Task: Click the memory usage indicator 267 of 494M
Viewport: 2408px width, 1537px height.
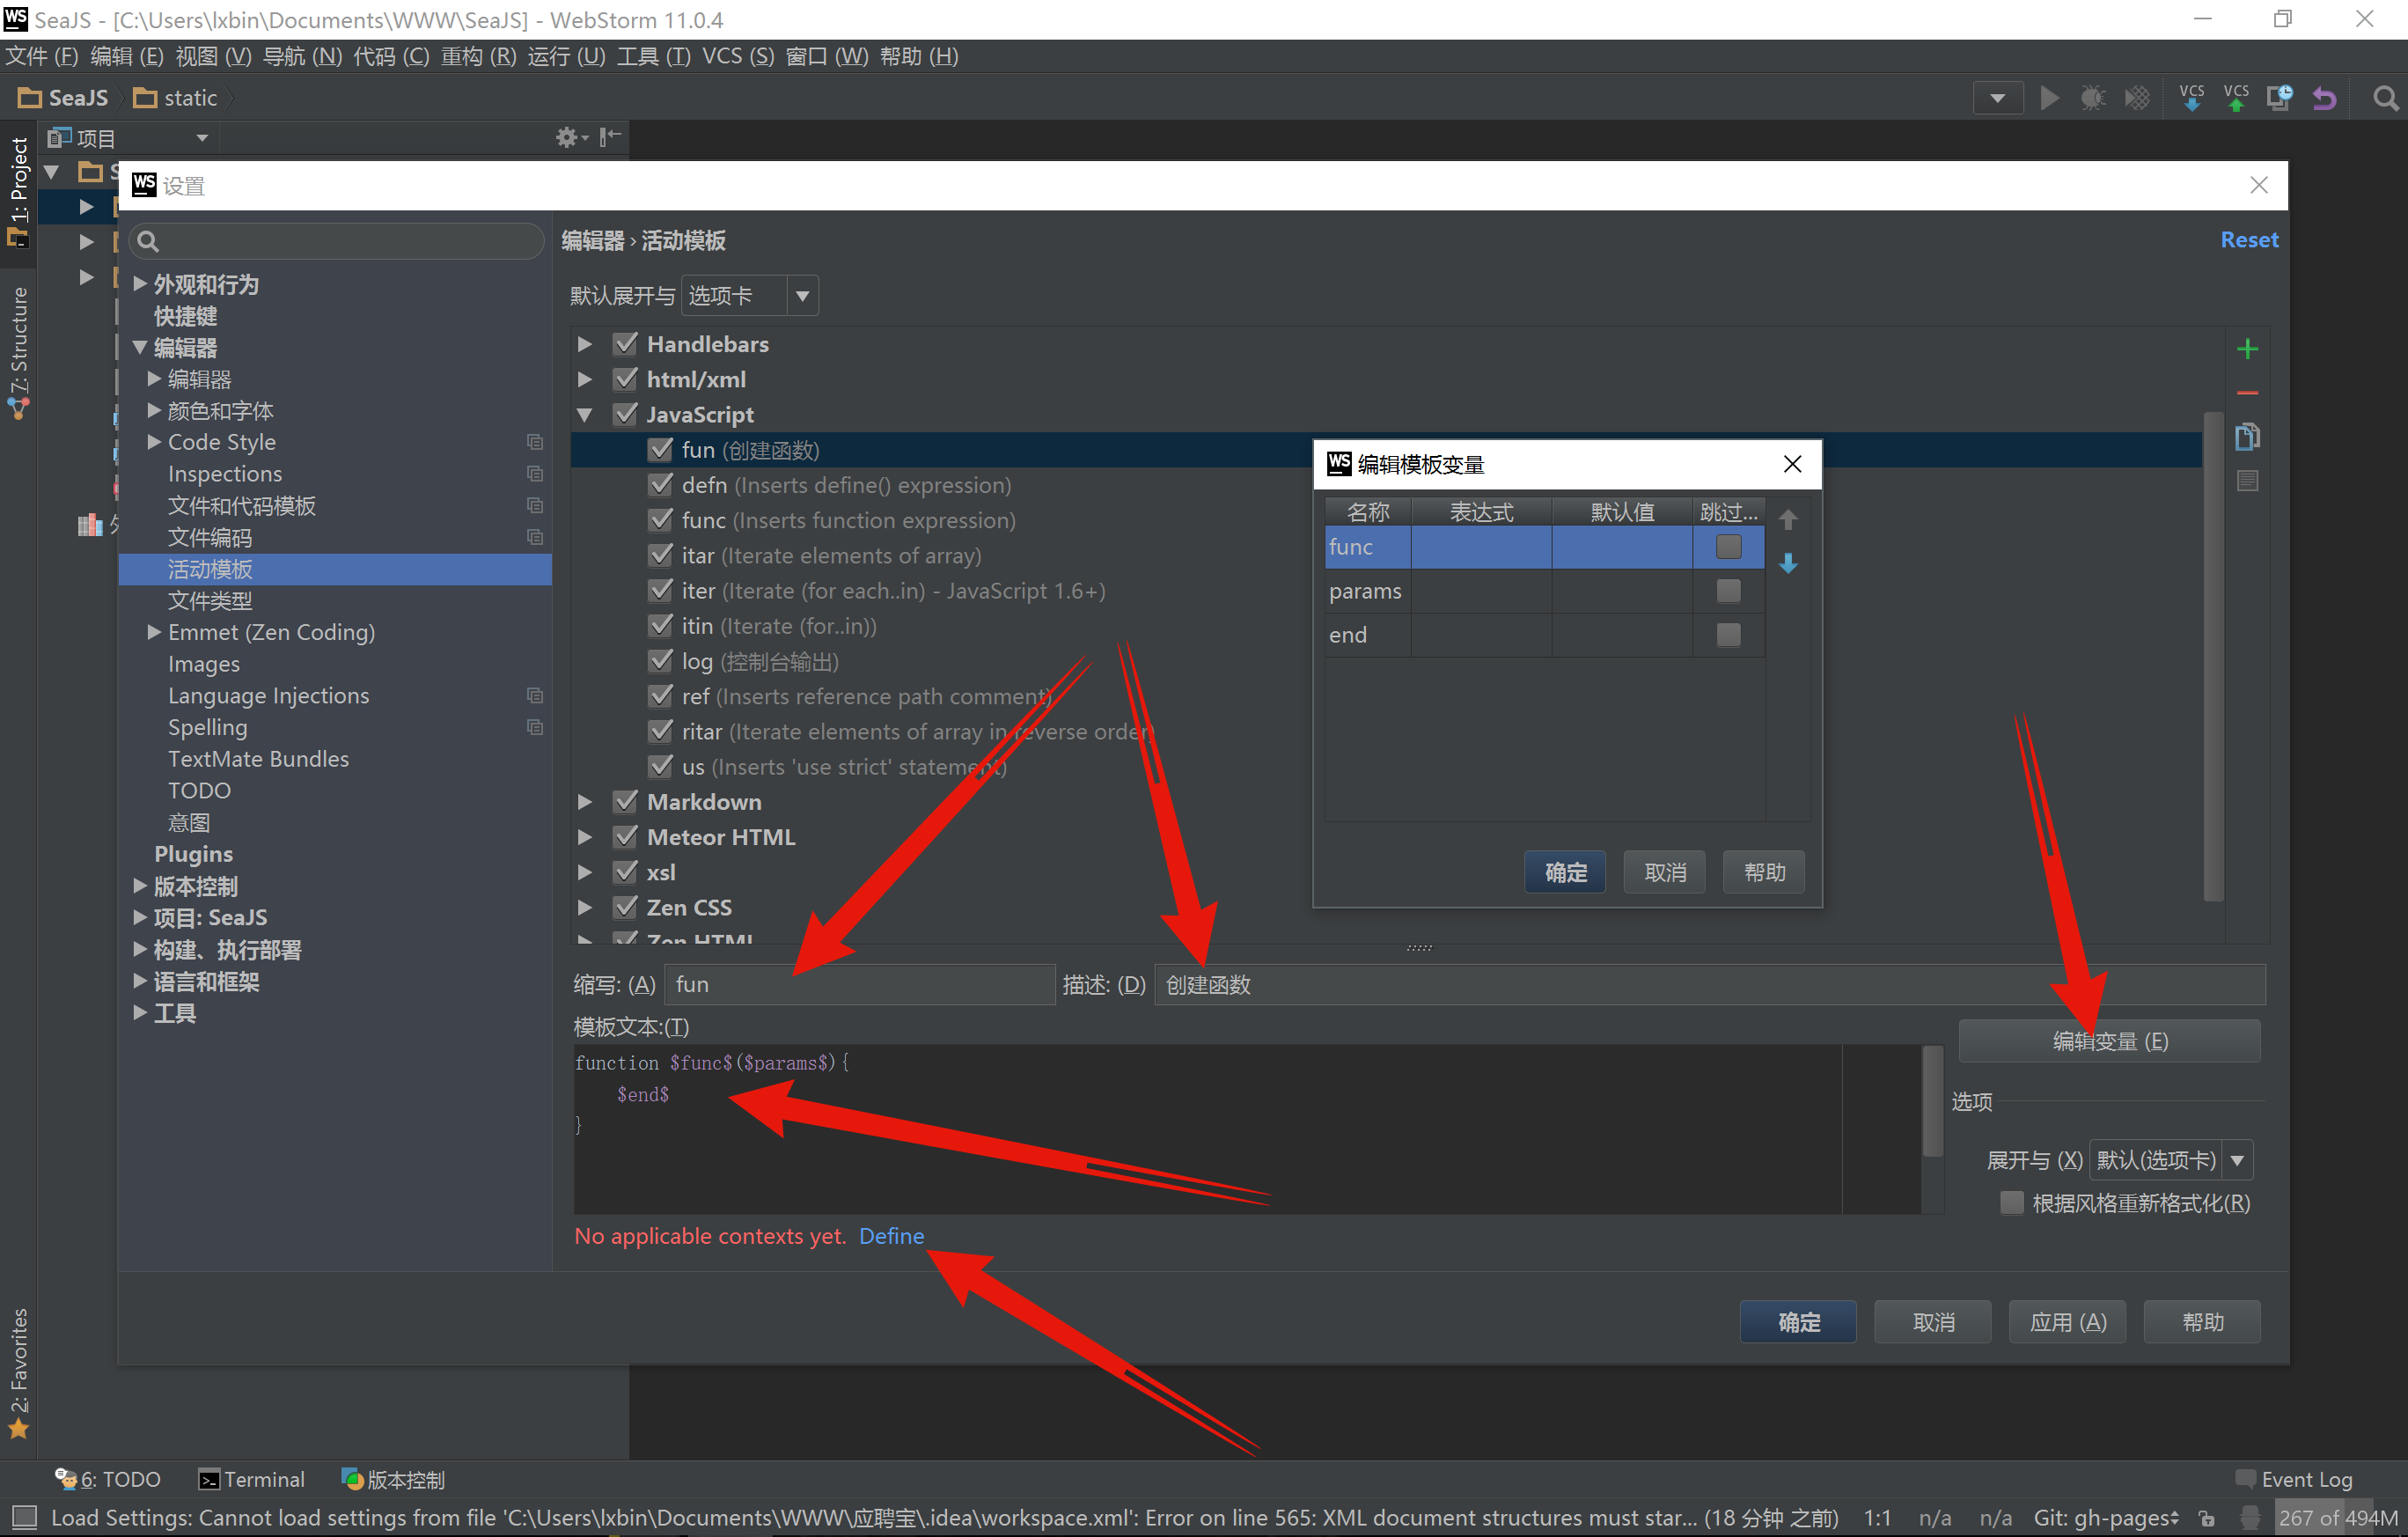Action: tap(2338, 1518)
